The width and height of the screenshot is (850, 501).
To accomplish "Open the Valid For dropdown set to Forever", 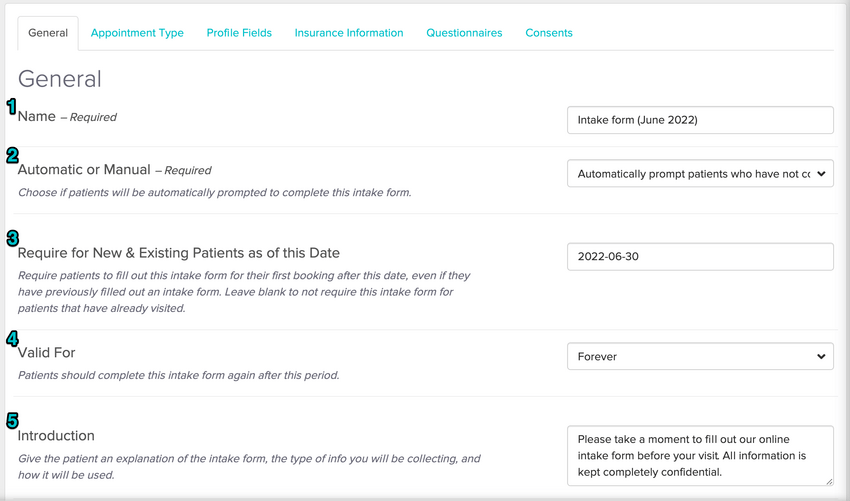I will (699, 356).
